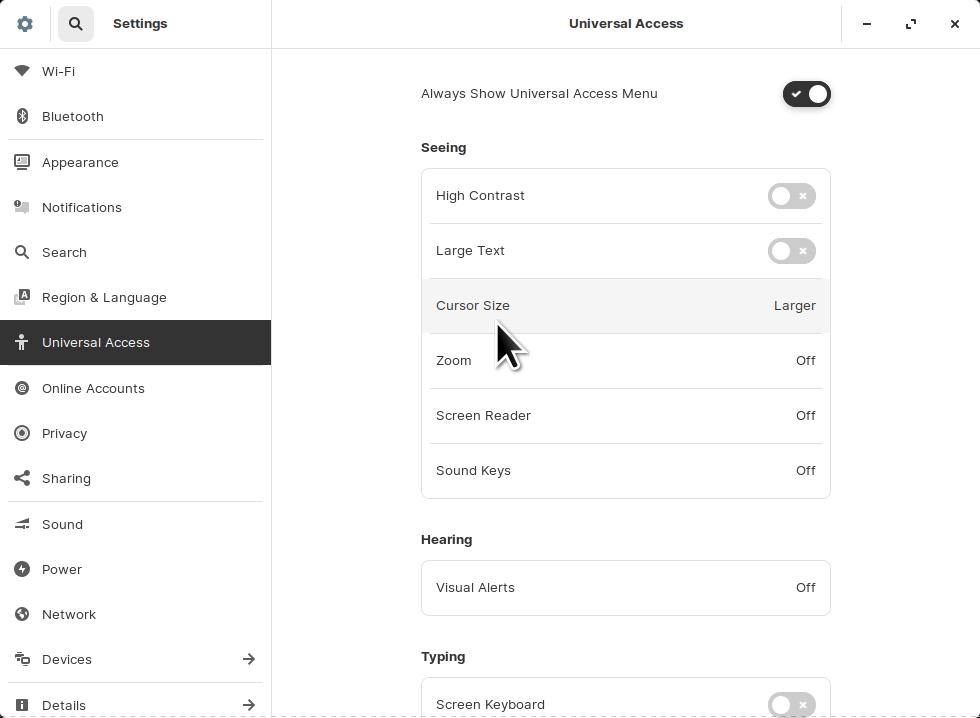Turn on the Large Text switch

click(791, 251)
